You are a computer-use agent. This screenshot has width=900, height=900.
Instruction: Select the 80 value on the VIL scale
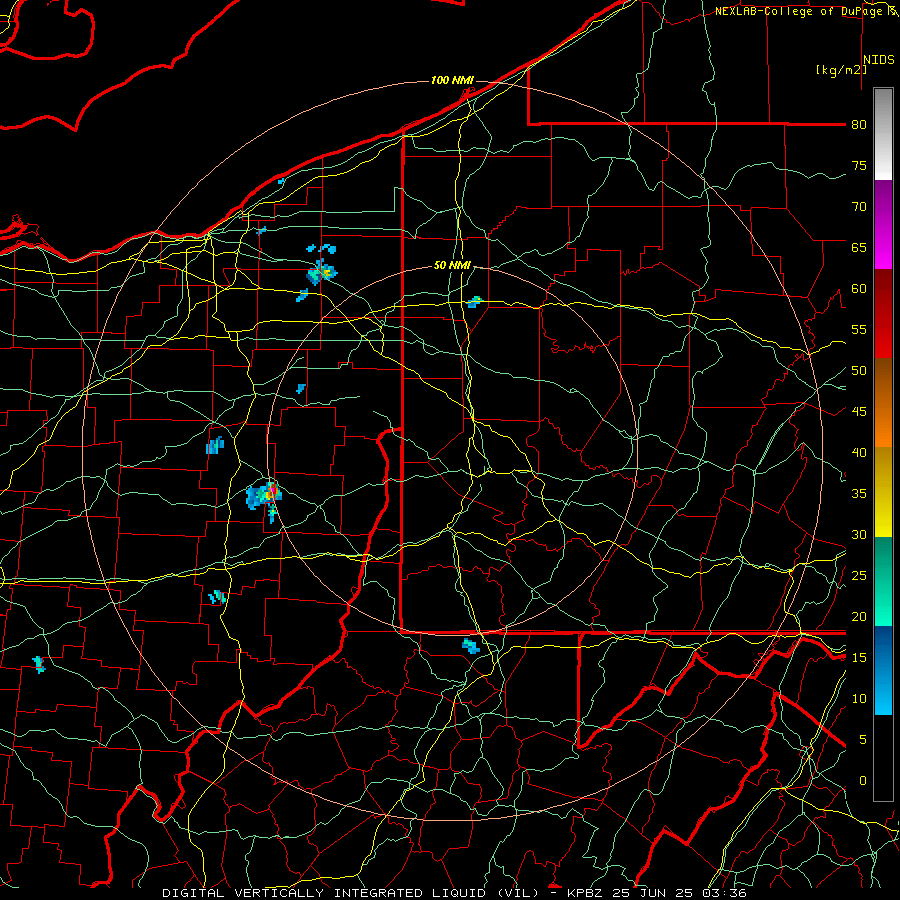[859, 125]
